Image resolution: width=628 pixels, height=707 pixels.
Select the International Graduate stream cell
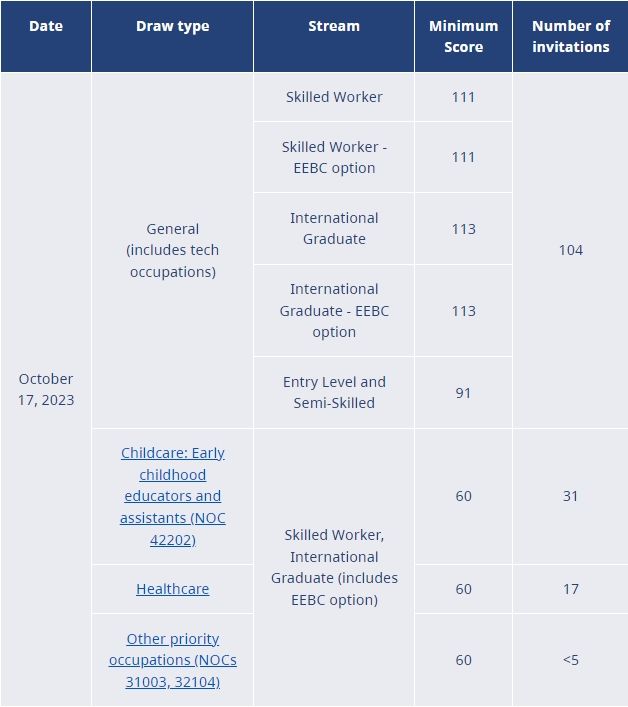click(334, 229)
